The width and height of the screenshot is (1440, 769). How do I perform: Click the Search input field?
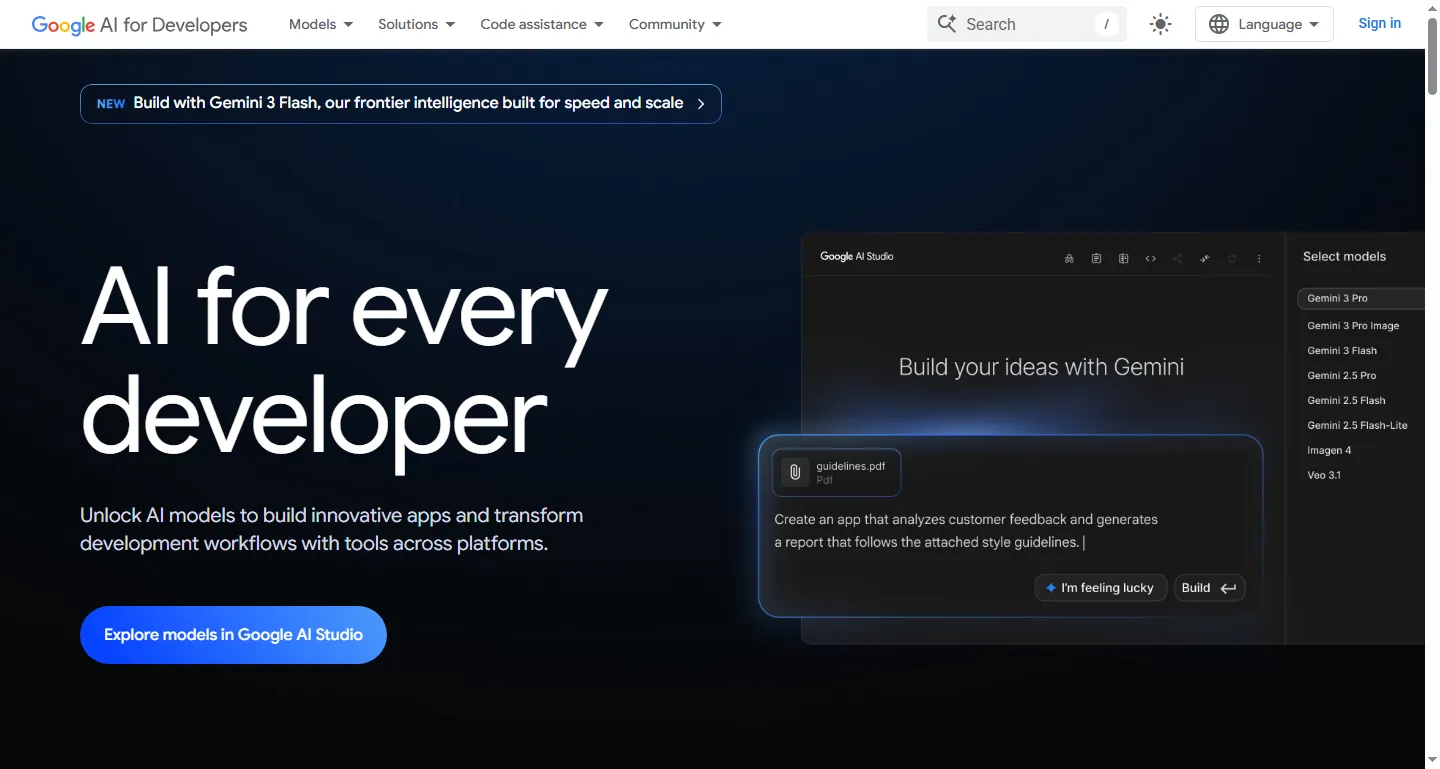1027,24
